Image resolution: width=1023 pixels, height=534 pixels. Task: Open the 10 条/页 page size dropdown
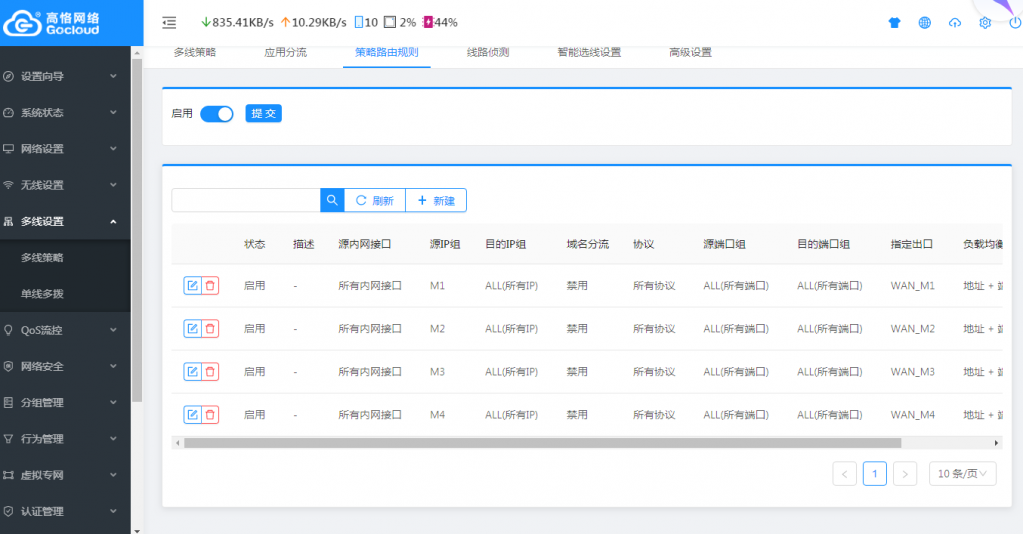(x=962, y=474)
